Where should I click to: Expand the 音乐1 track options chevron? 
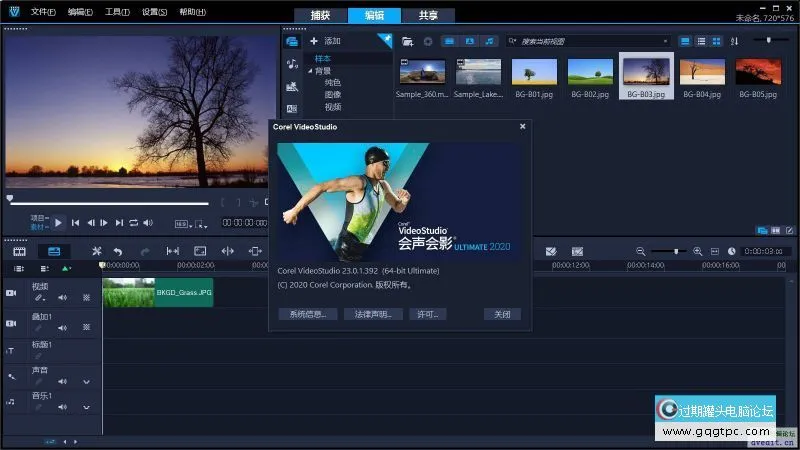click(x=86, y=407)
